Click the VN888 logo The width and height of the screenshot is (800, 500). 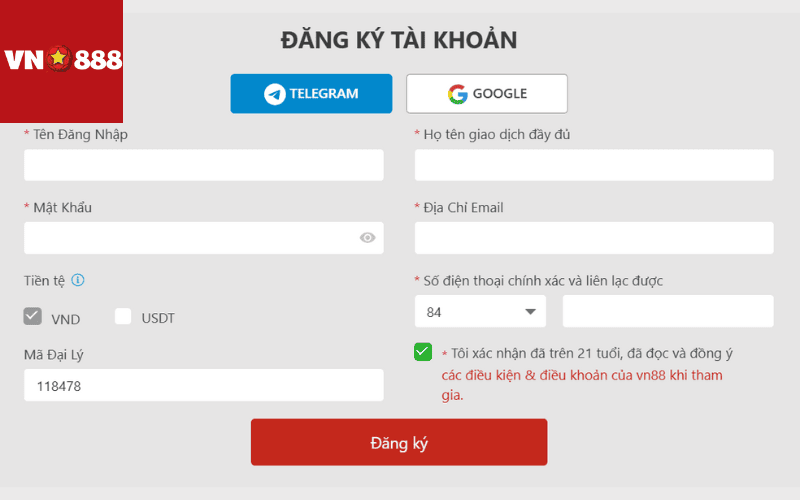61,61
